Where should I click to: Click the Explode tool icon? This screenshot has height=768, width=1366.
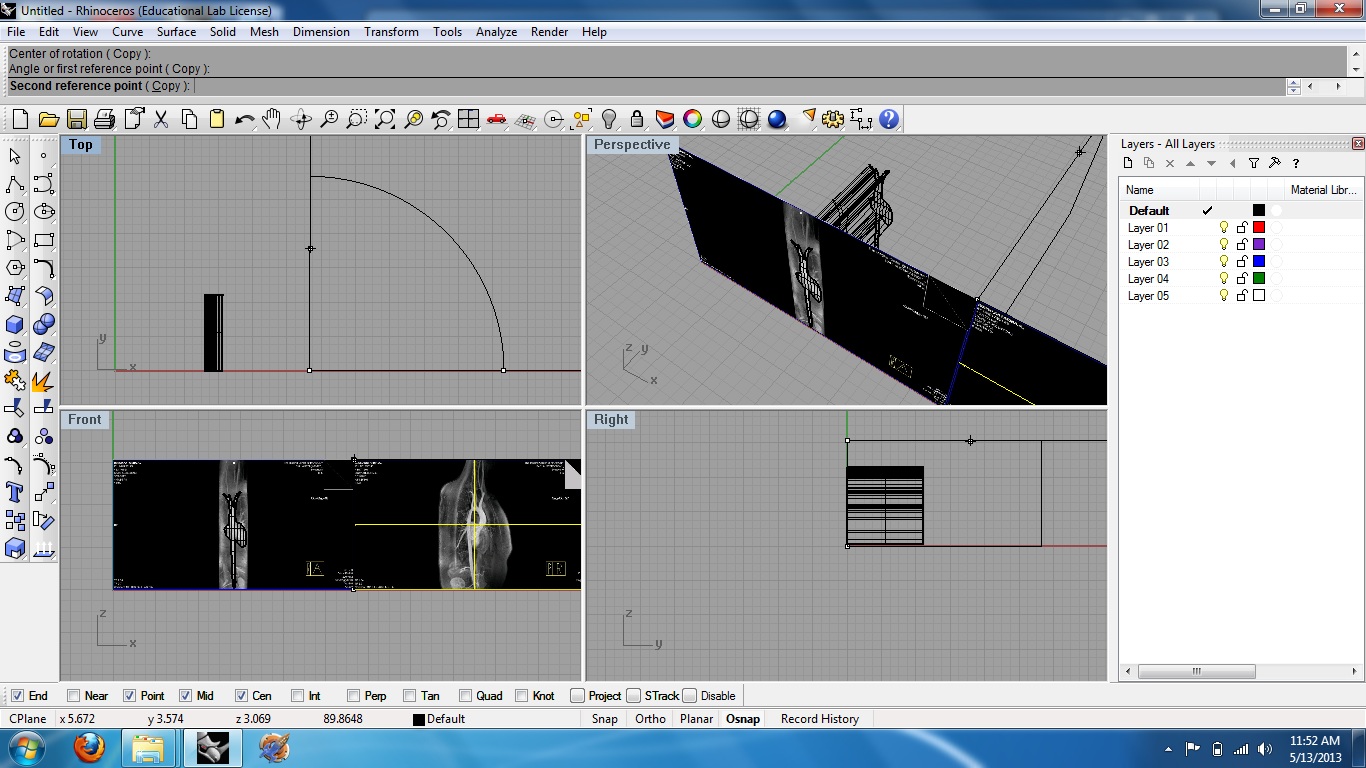coord(43,380)
